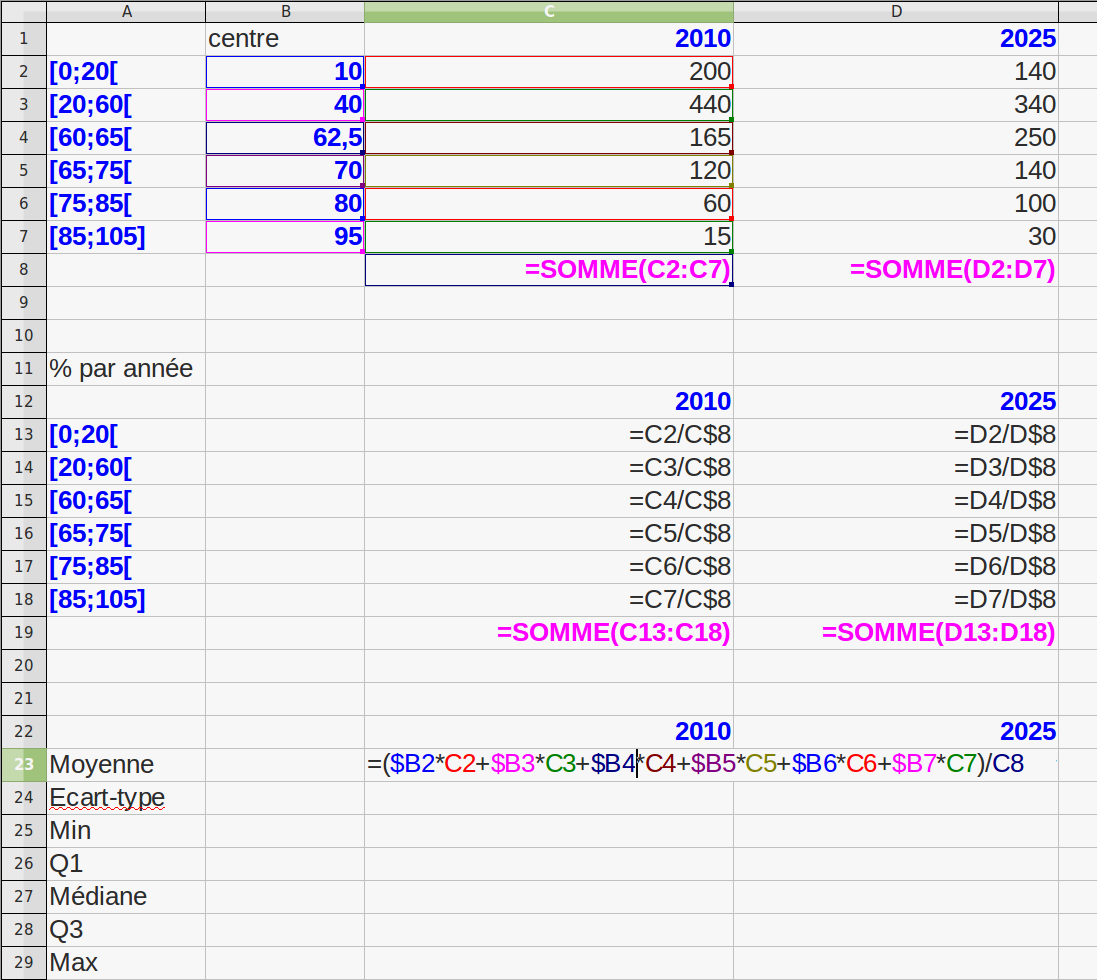Viewport: 1097px width, 980px height.
Task: Click cell containing =SOMME(D2:D7)
Action: [x=895, y=270]
